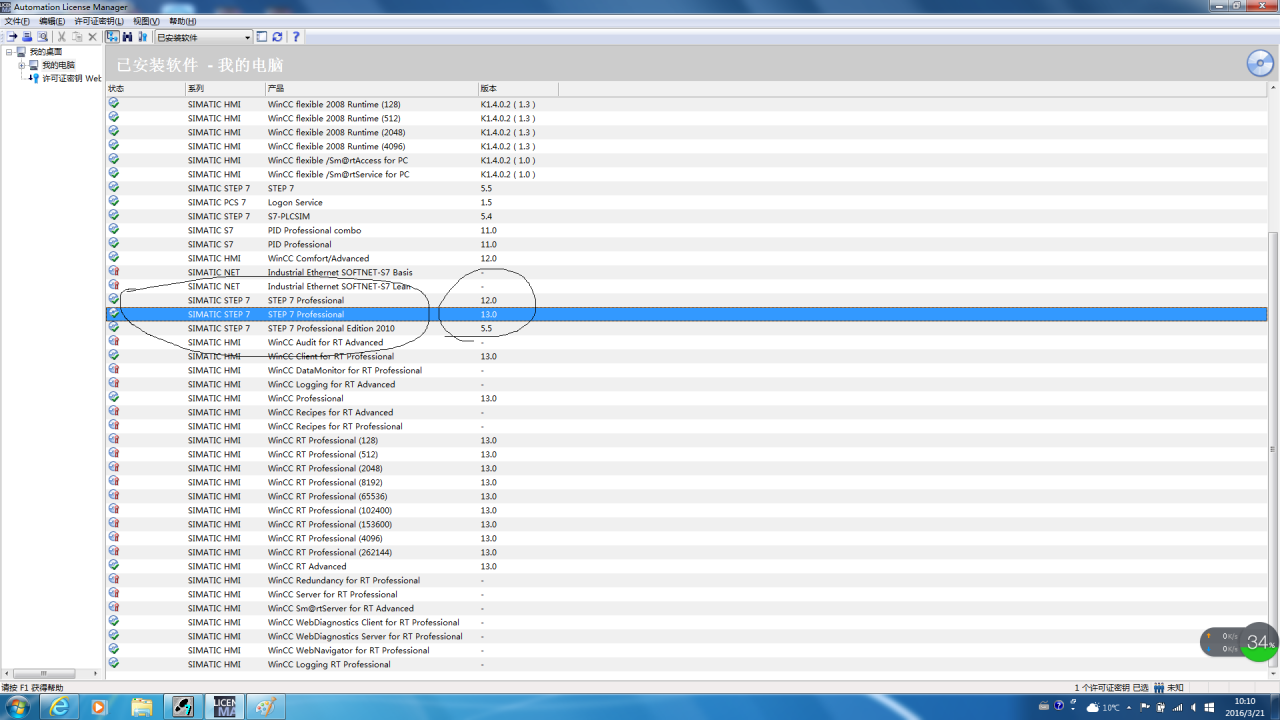Click the binoculars search toolbar icon

coord(128,37)
